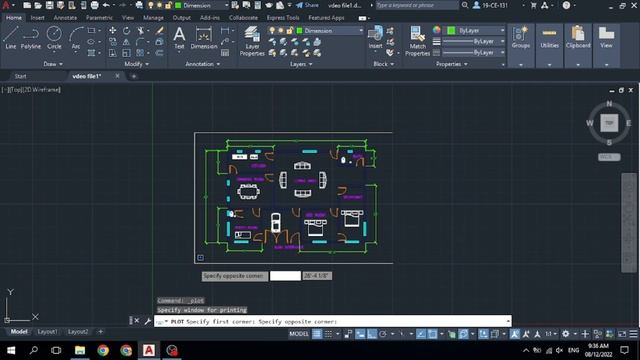Open Chrome from Windows taskbar
The width and height of the screenshot is (640, 360).
[103, 350]
